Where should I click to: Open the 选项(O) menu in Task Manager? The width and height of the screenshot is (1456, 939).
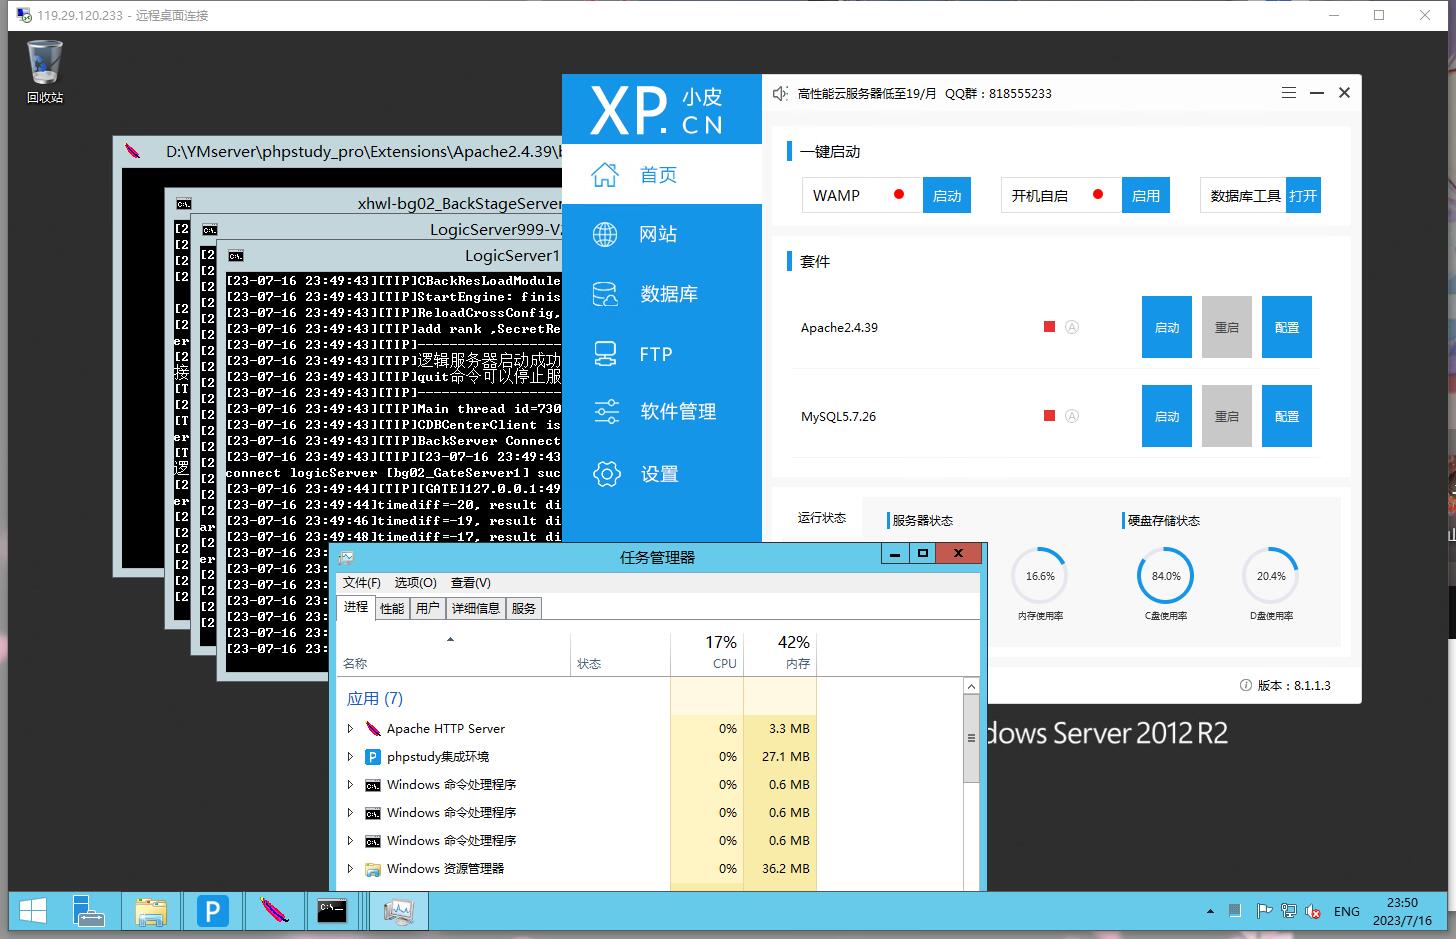coord(415,583)
